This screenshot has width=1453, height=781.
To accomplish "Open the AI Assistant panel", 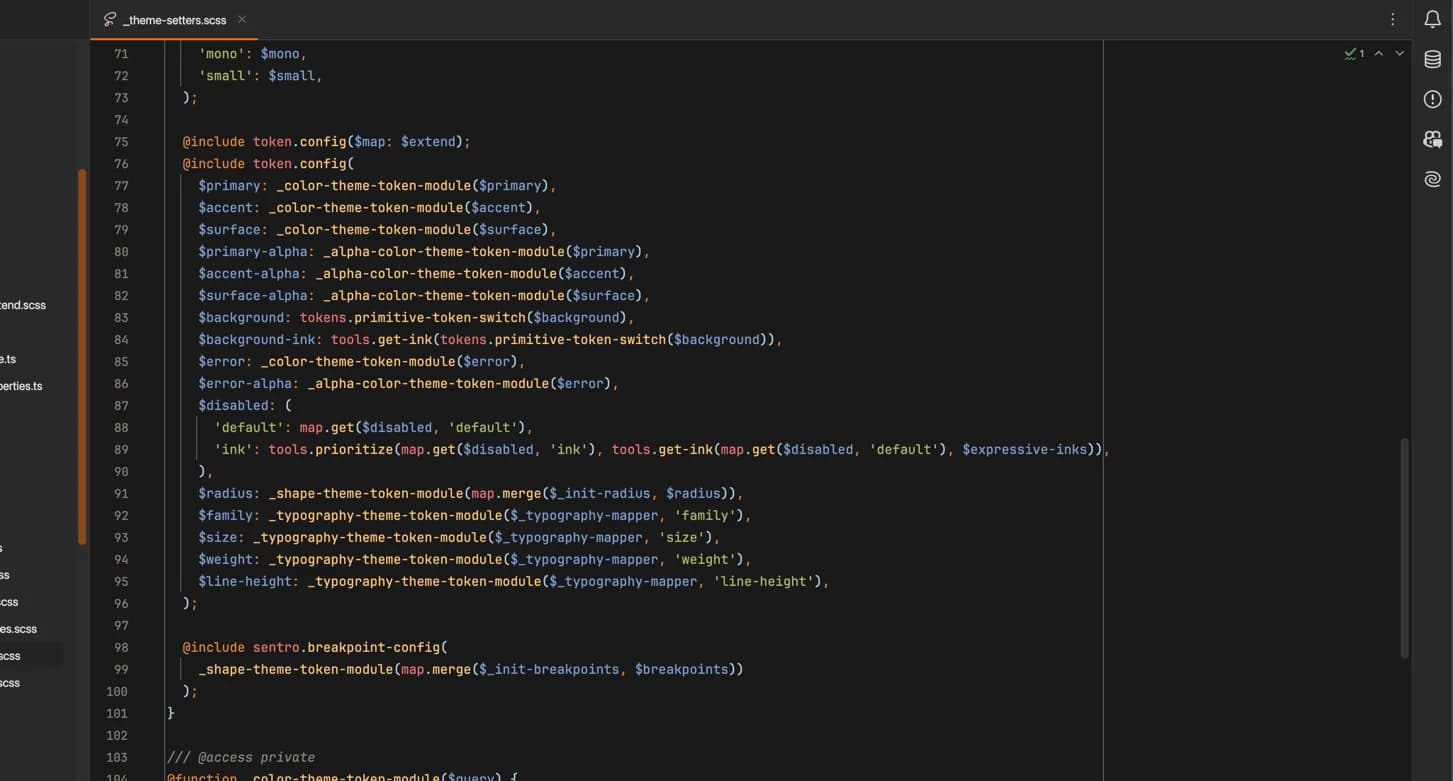I will (1432, 178).
